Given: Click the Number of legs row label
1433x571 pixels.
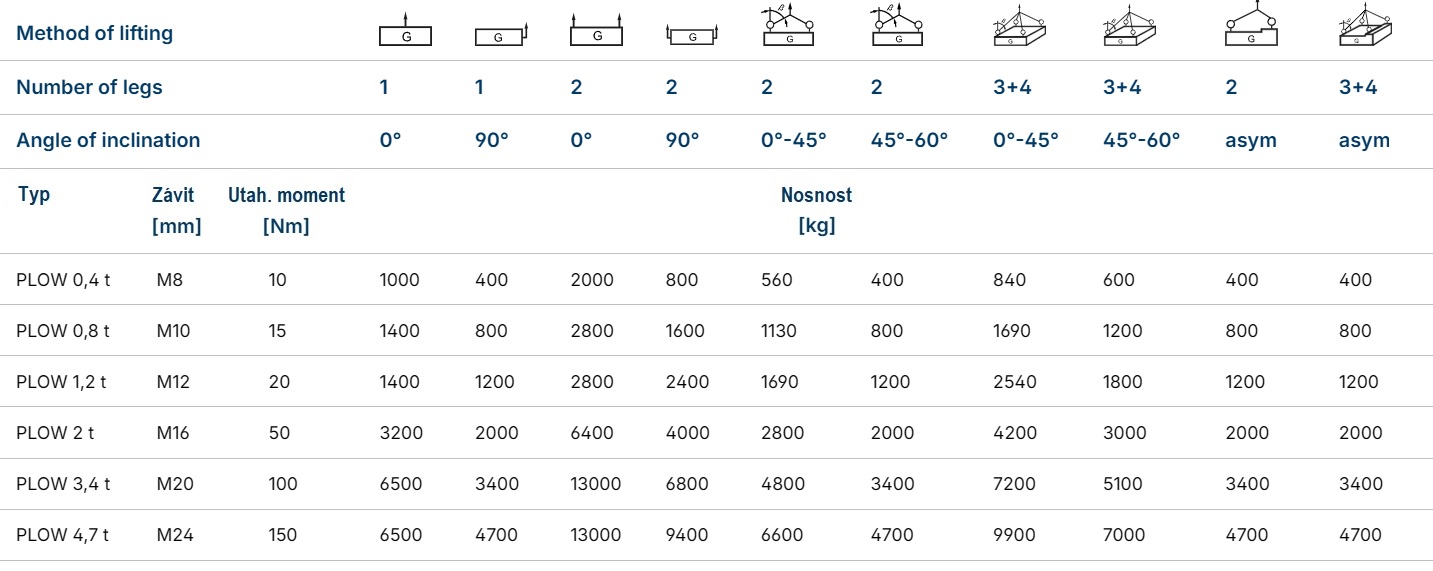Looking at the screenshot, I should pyautogui.click(x=89, y=87).
